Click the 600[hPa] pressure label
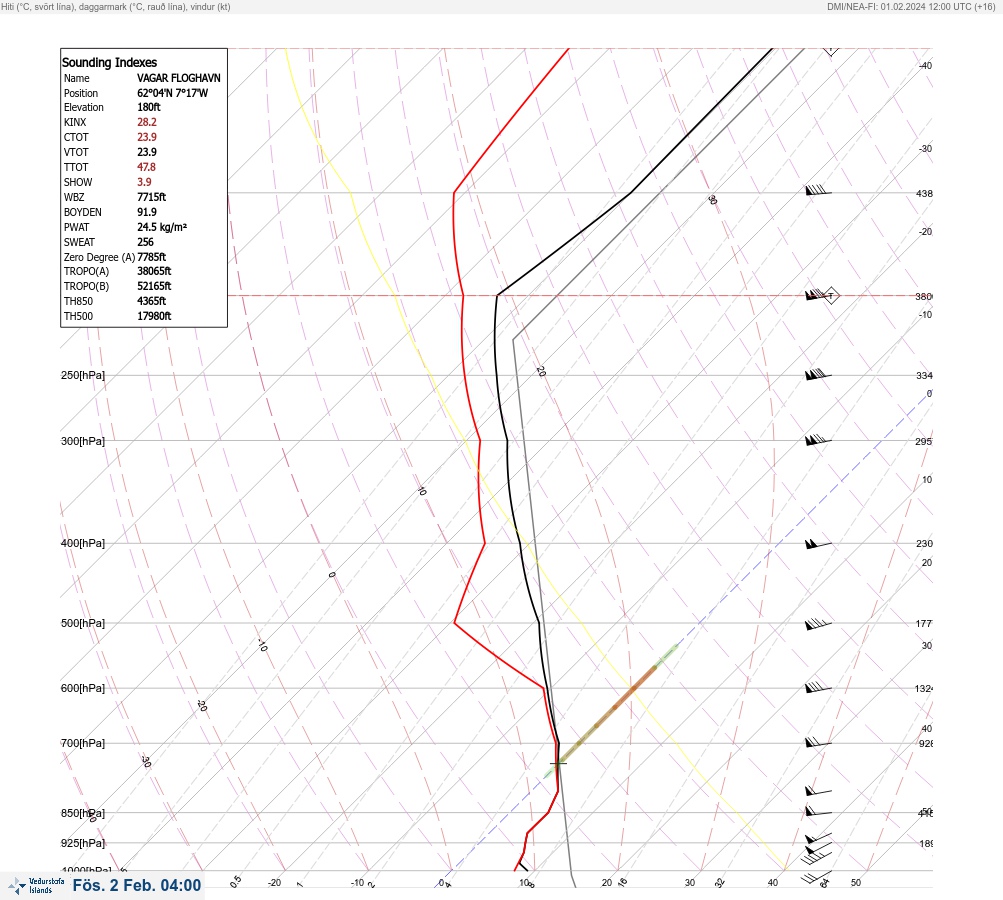1003x900 pixels. pyautogui.click(x=83, y=688)
